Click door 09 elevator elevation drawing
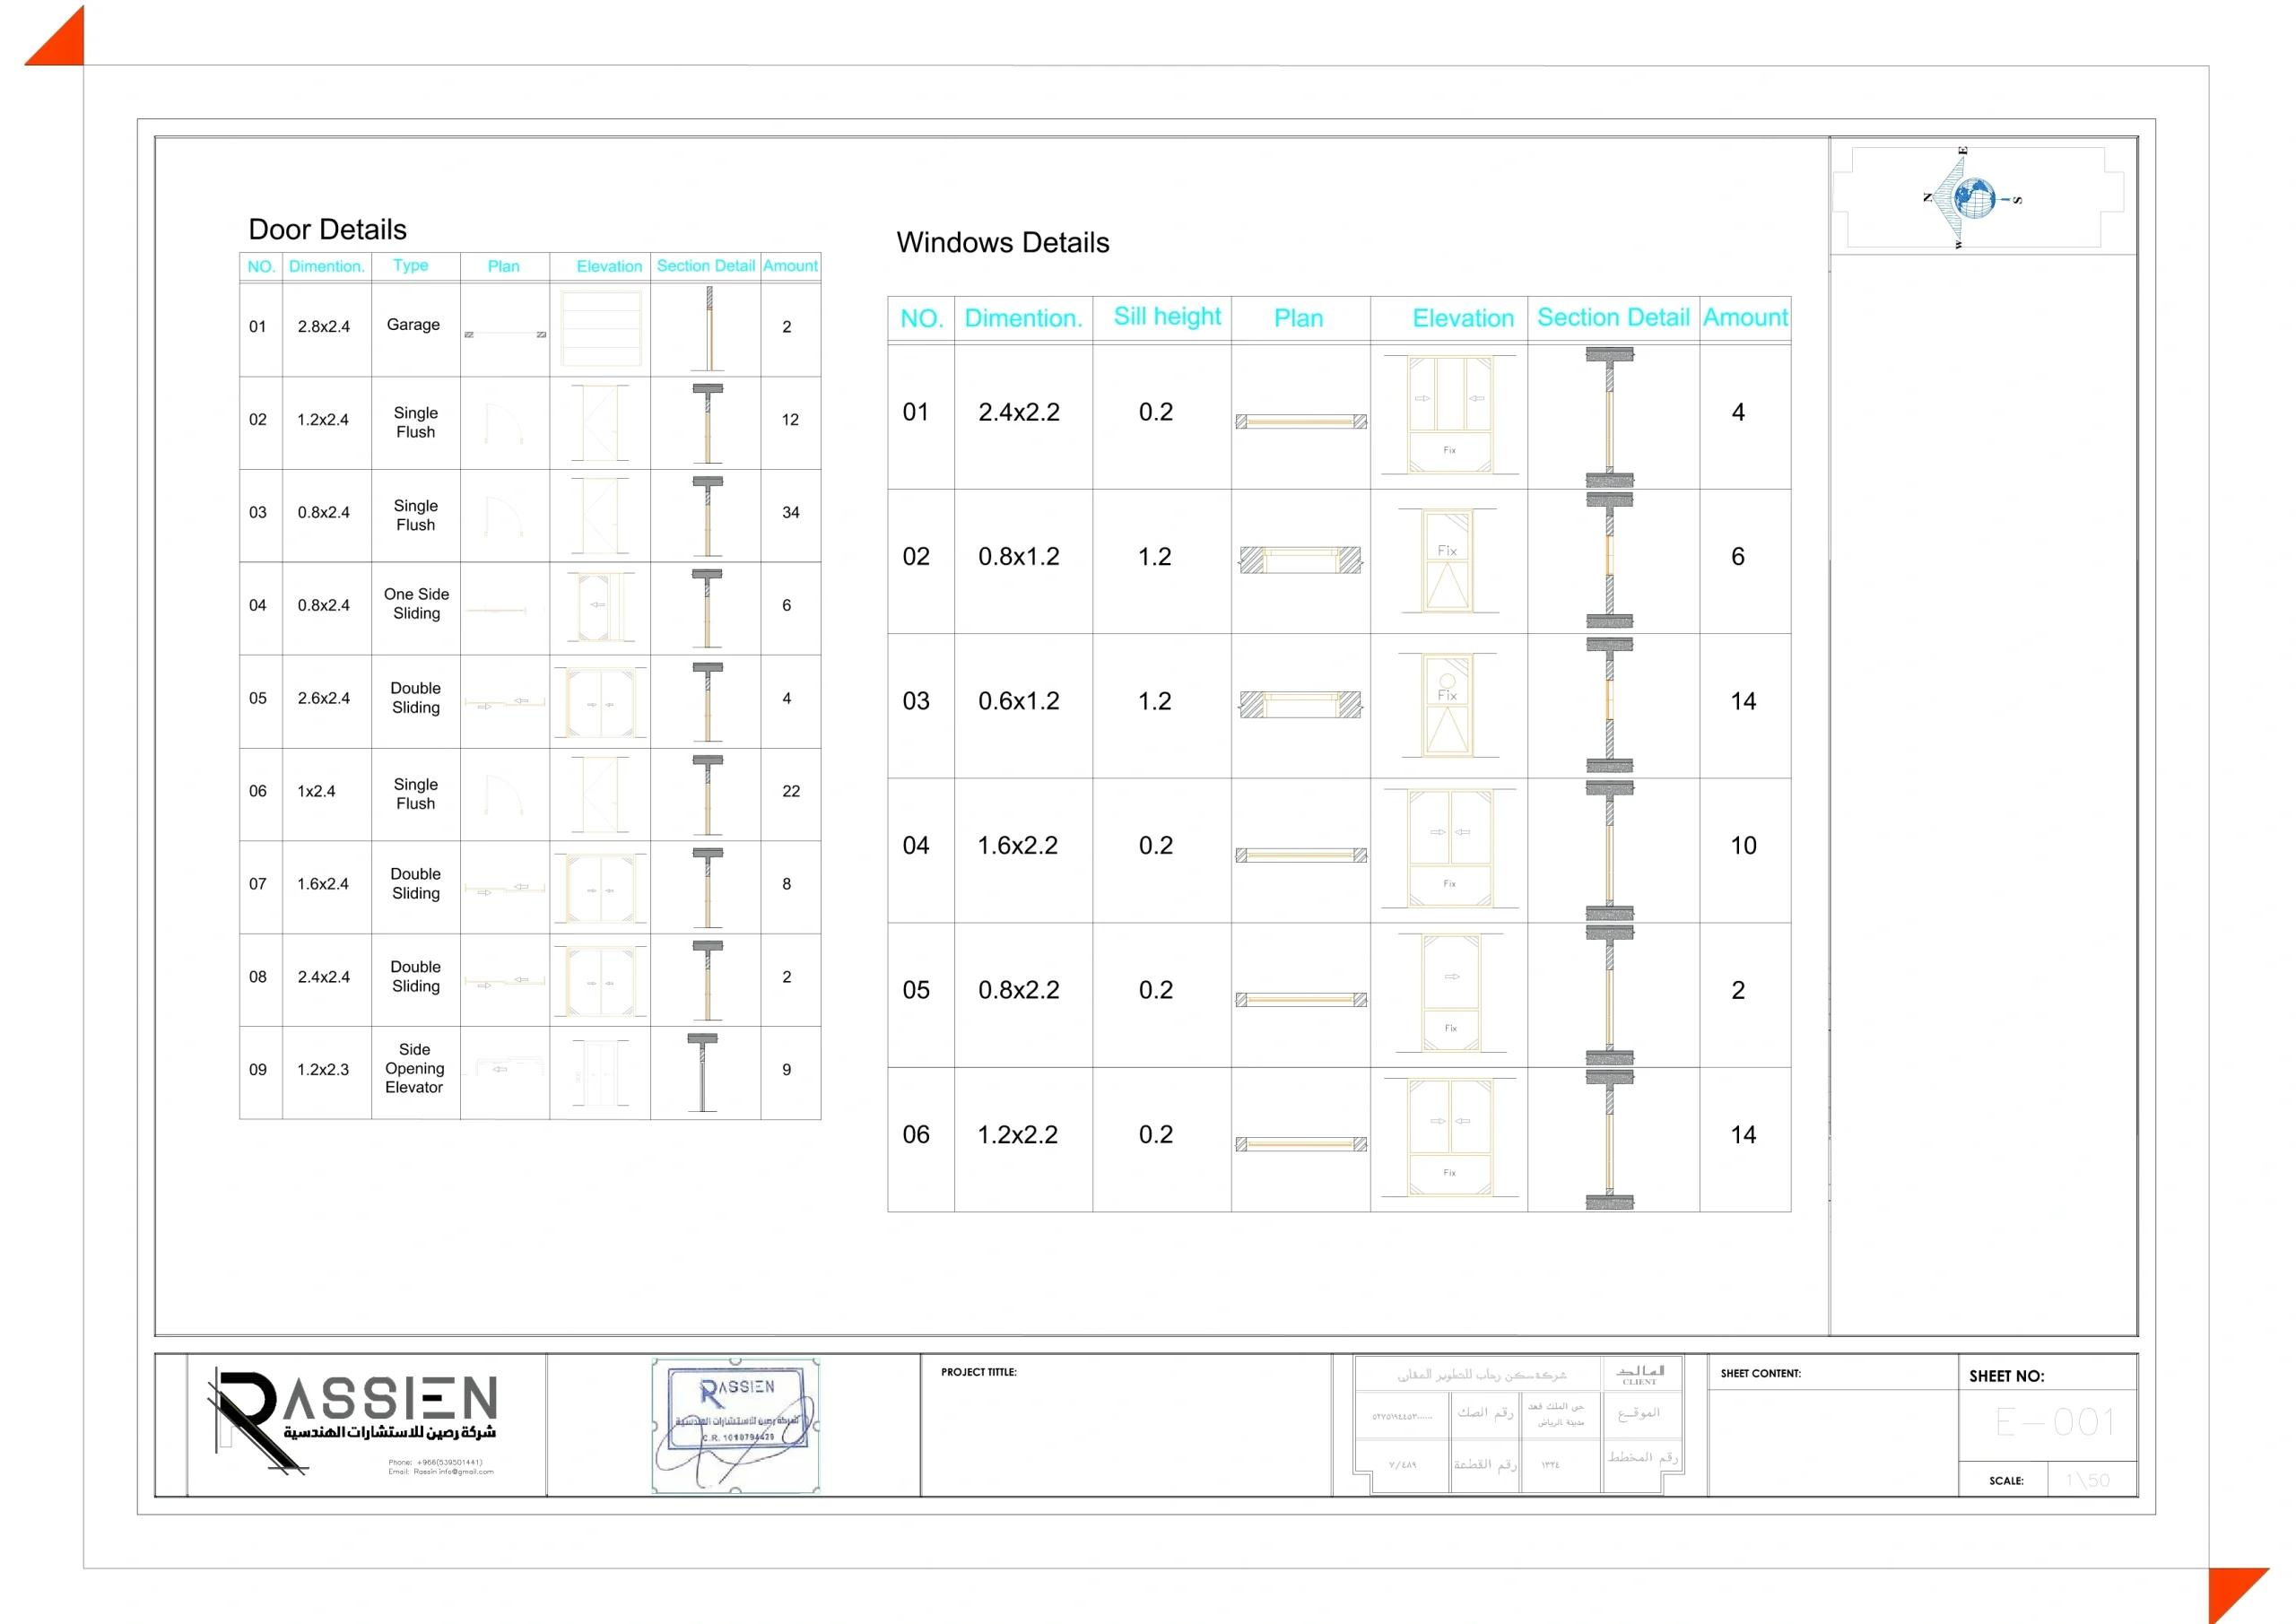 click(600, 1073)
